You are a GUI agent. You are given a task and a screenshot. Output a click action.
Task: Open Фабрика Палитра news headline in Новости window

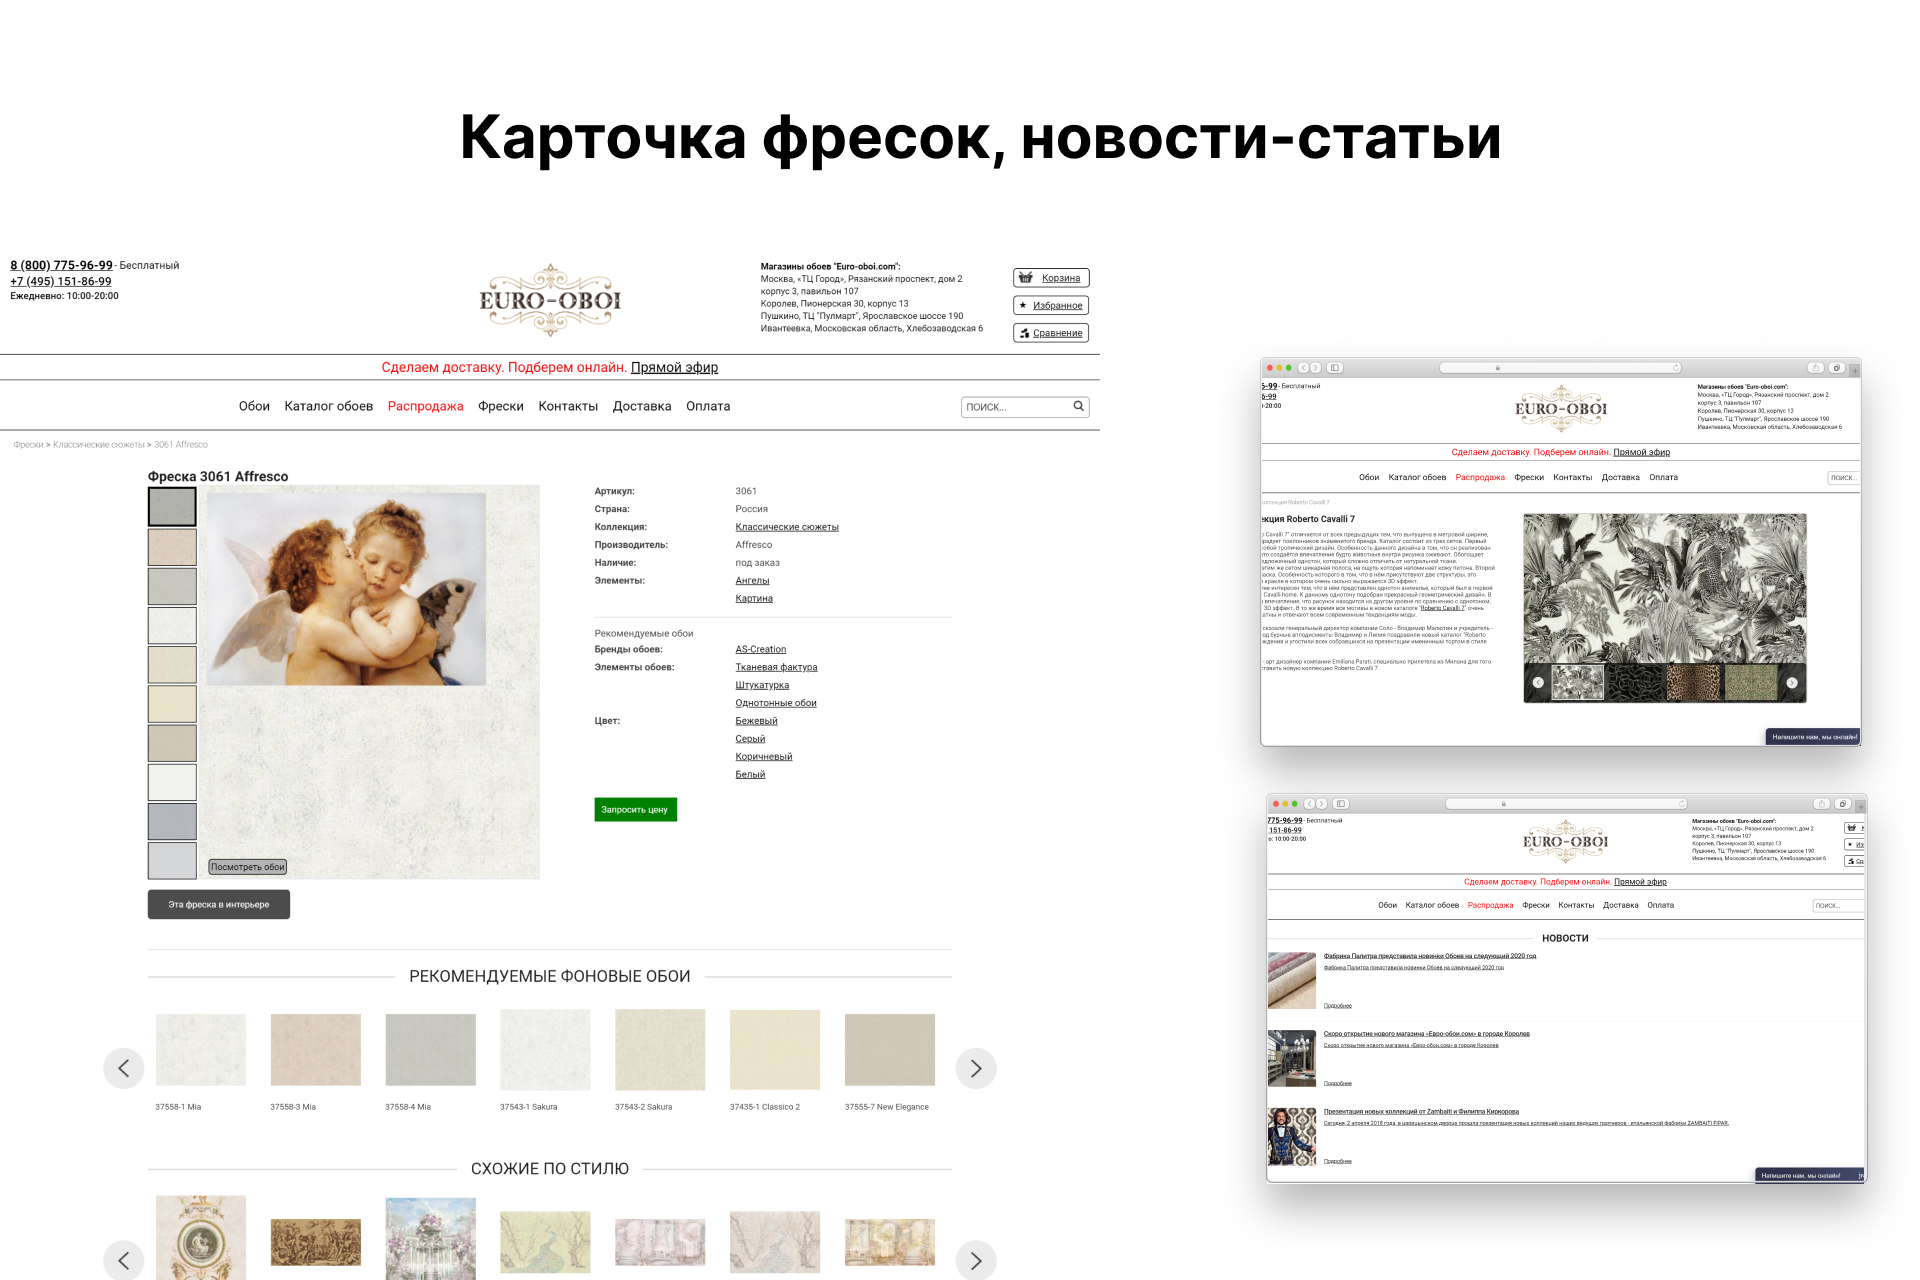[1430, 956]
